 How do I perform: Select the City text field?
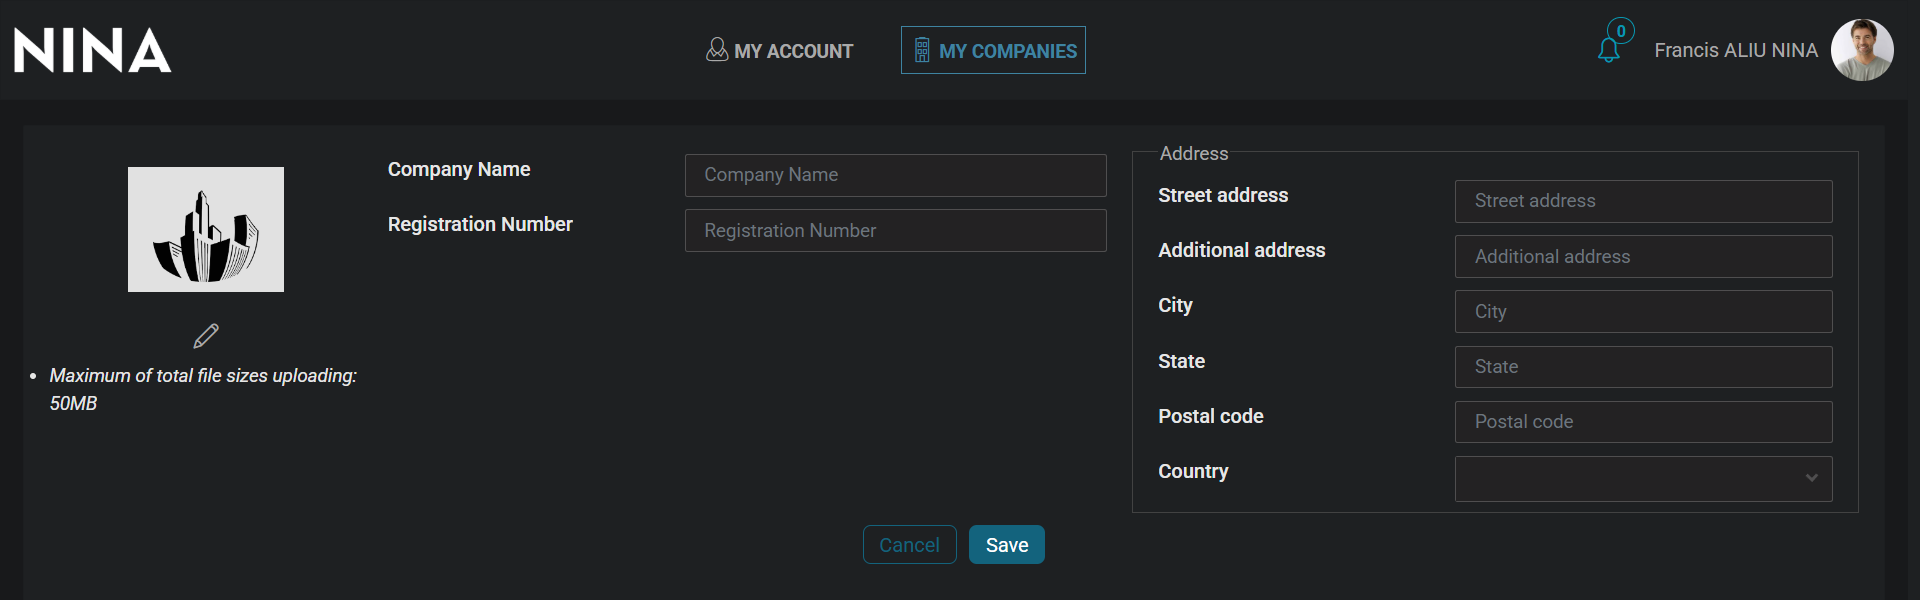coord(1643,312)
